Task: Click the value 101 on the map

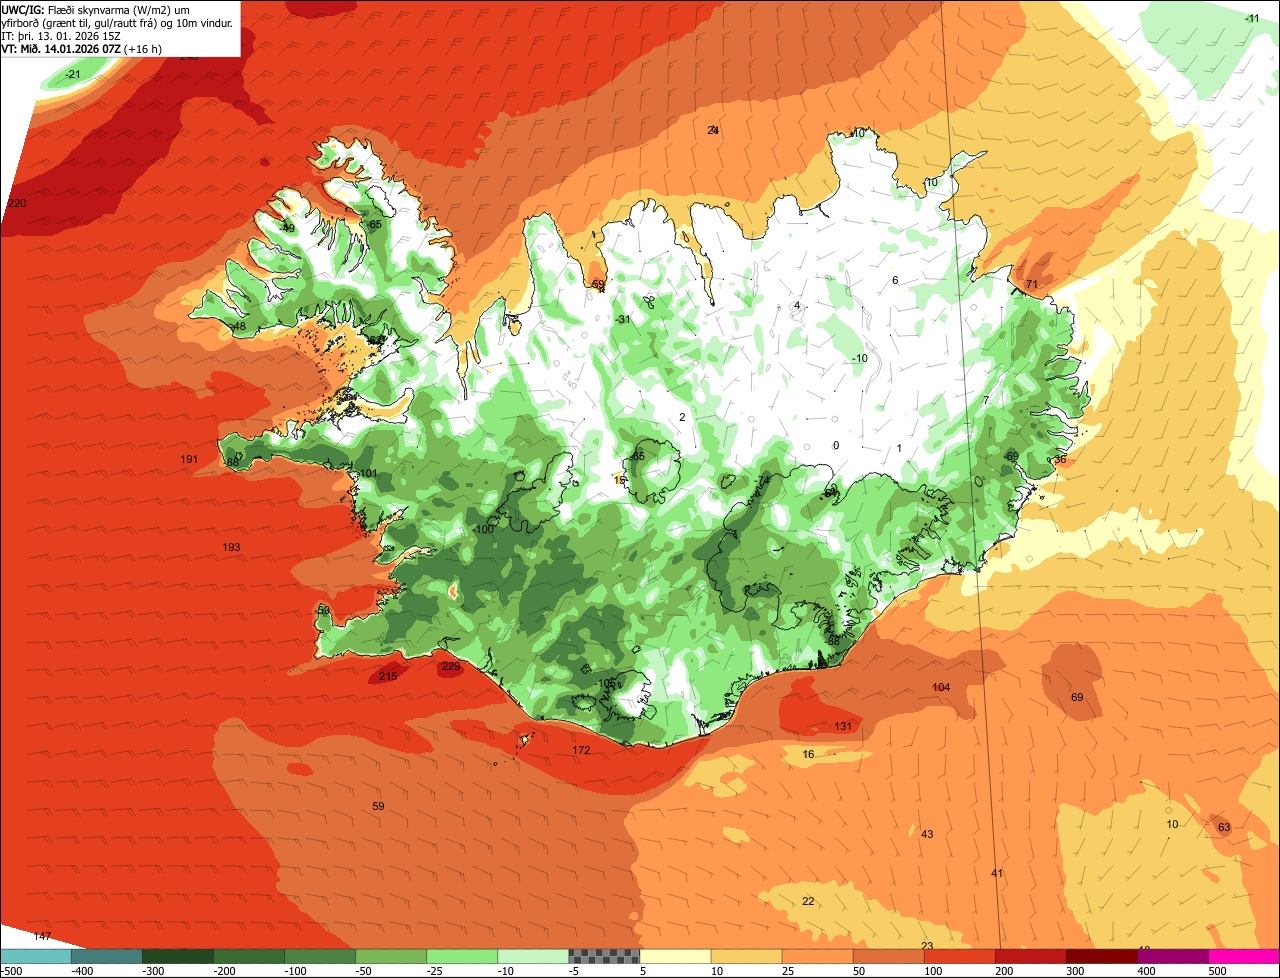Action: pos(368,474)
